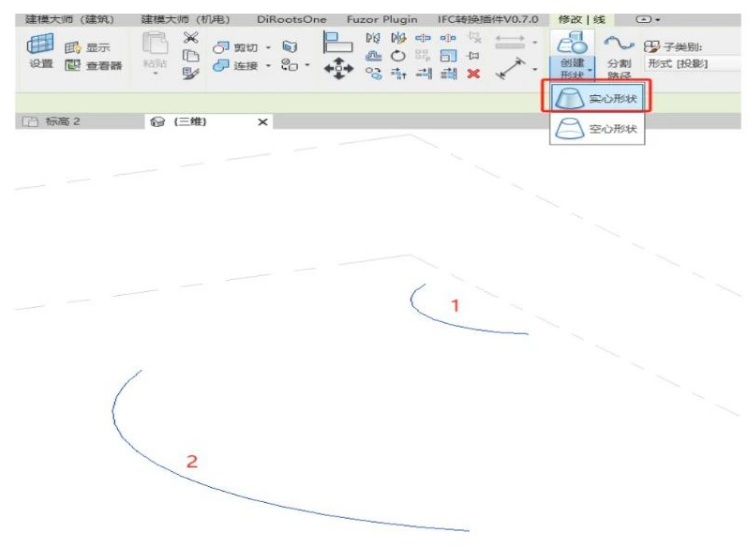Click the Array tool icon
The height and width of the screenshot is (547, 749).
423,55
